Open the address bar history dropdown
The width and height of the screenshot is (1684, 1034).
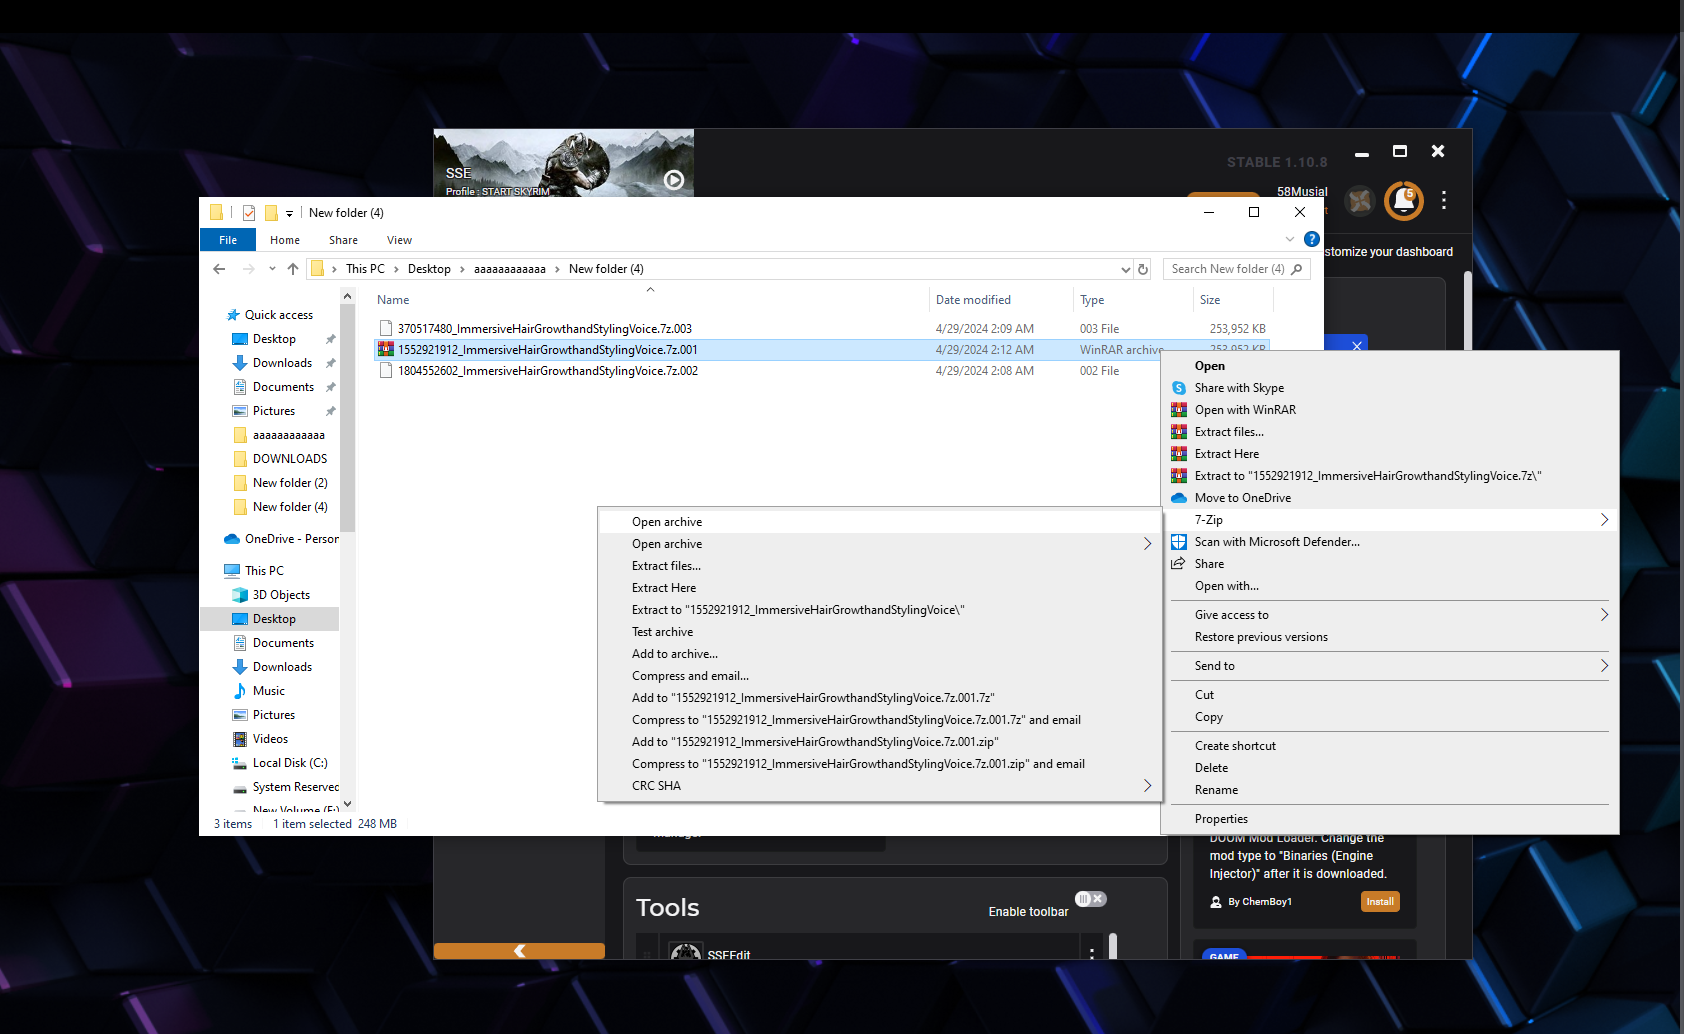pos(1125,270)
